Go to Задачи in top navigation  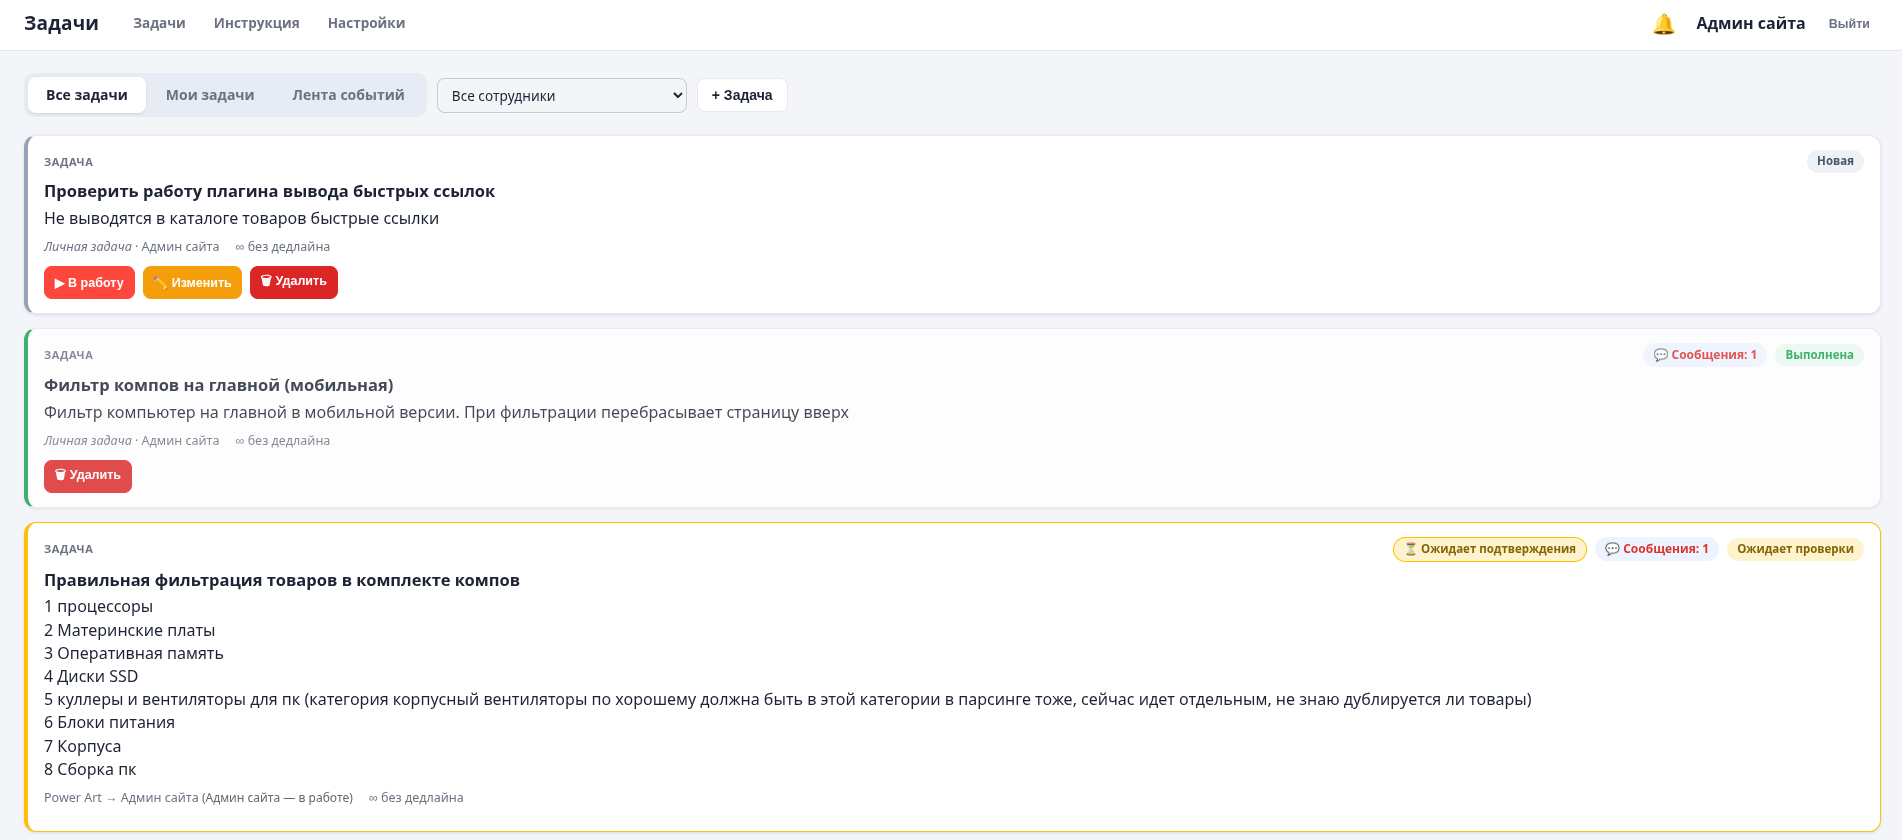click(x=159, y=23)
